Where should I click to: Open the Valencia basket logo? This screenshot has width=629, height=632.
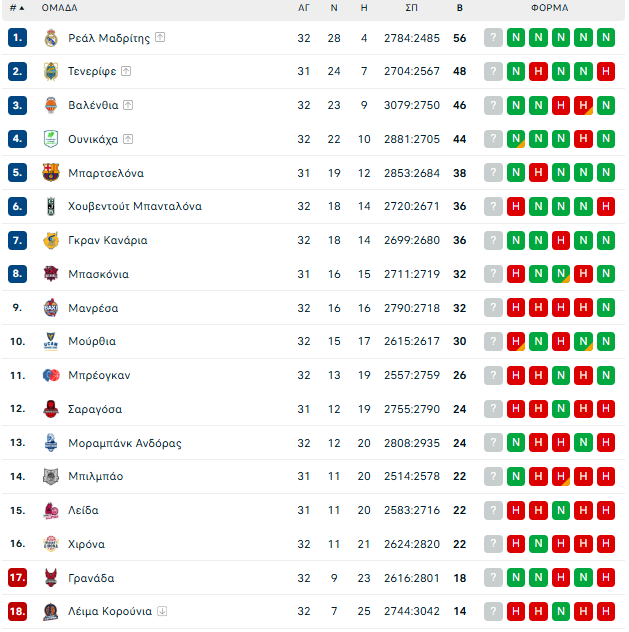click(x=51, y=105)
